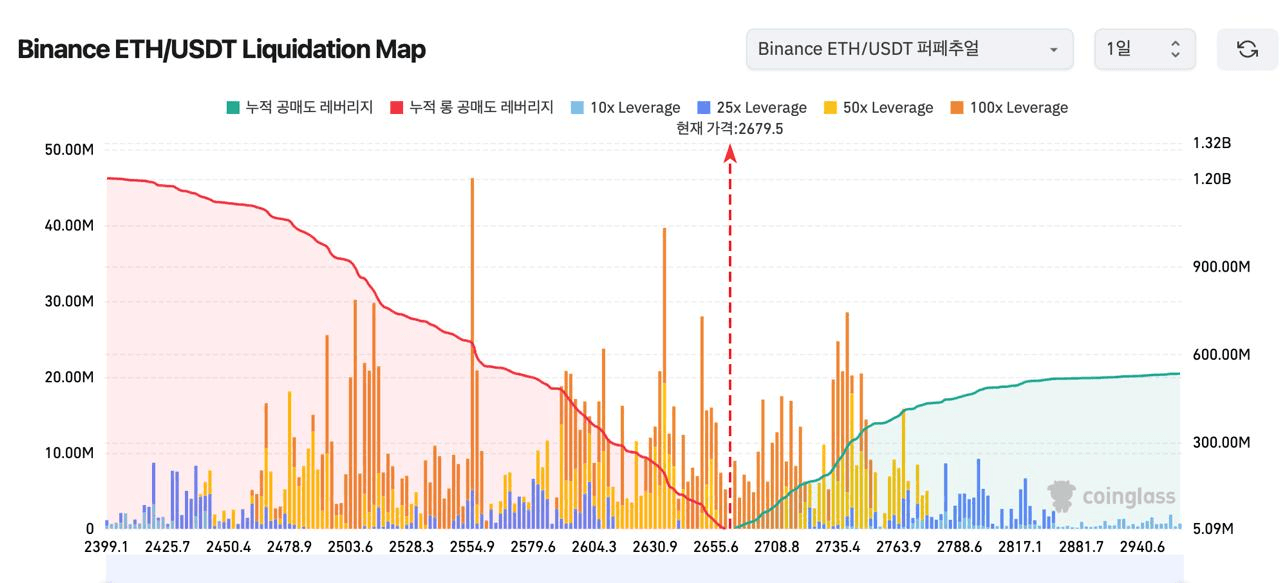Click the 5.09M right axis label
Screen dimensions: 1280x583
point(1215,529)
